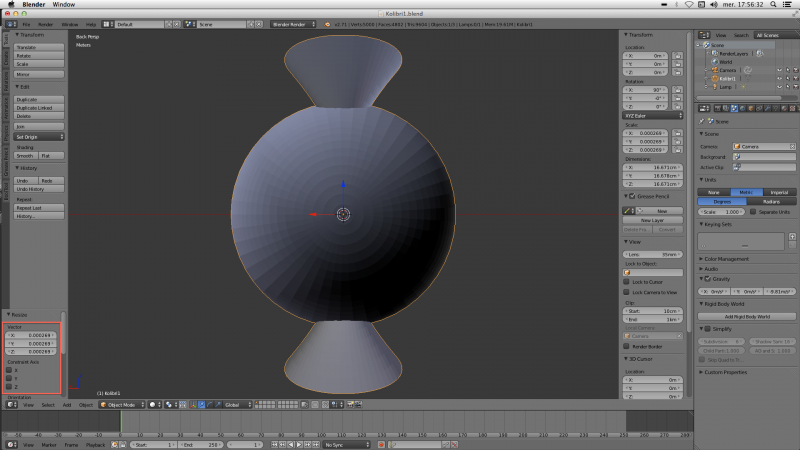Check the Separate Units option
The width and height of the screenshot is (800, 450).
pos(753,212)
